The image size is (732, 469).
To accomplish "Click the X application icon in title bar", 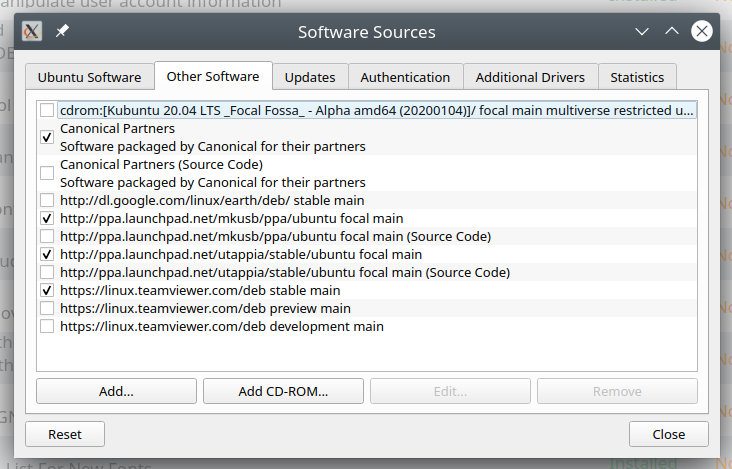I will click(x=32, y=32).
